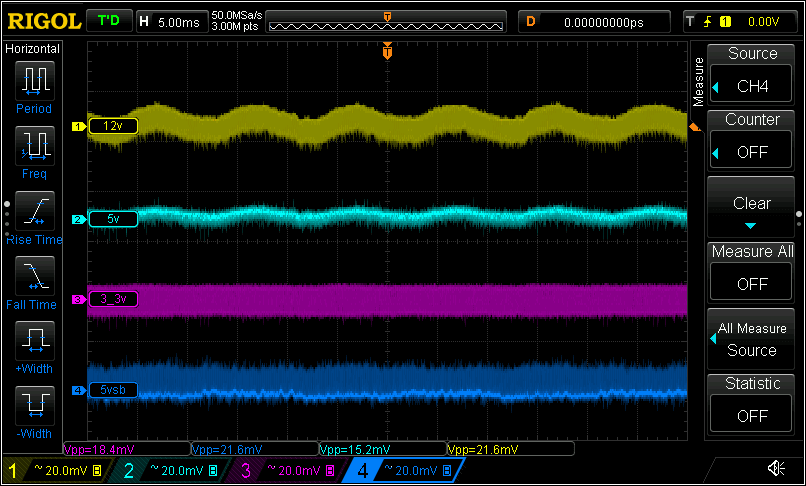The image size is (806, 486).
Task: Click the 12v channel label
Action: 113,126
